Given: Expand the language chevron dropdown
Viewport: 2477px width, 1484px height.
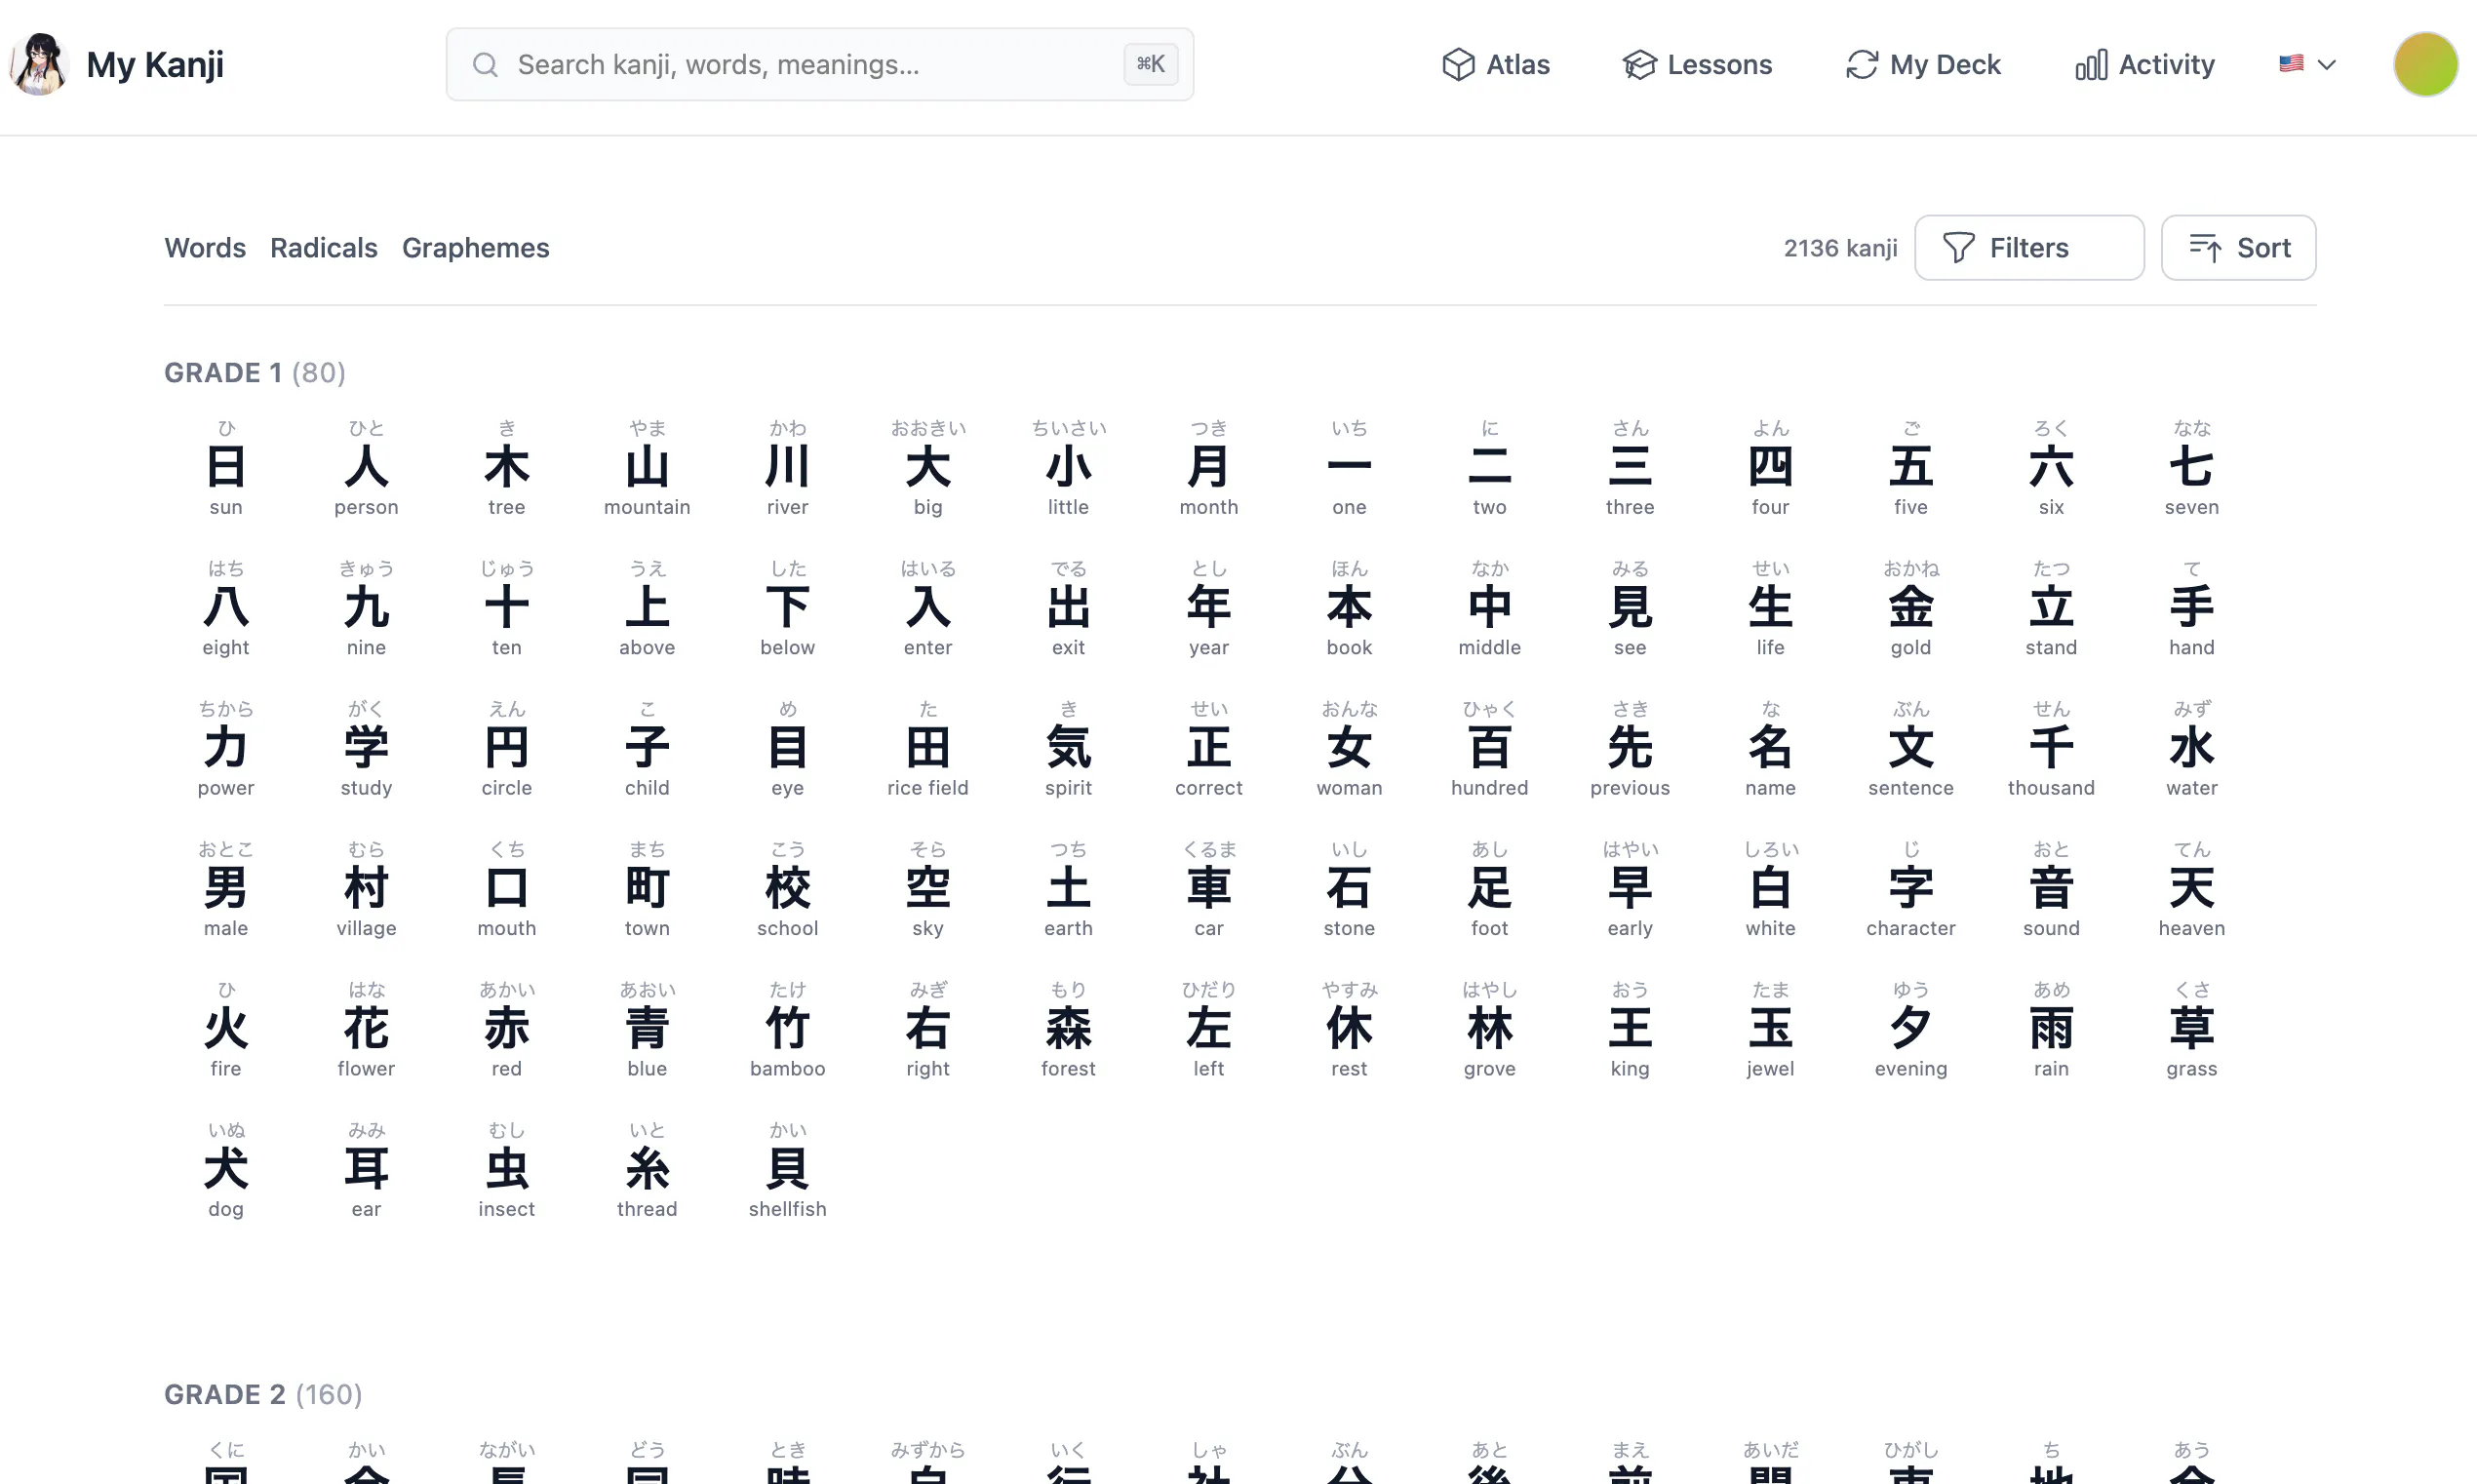Looking at the screenshot, I should [2326, 65].
